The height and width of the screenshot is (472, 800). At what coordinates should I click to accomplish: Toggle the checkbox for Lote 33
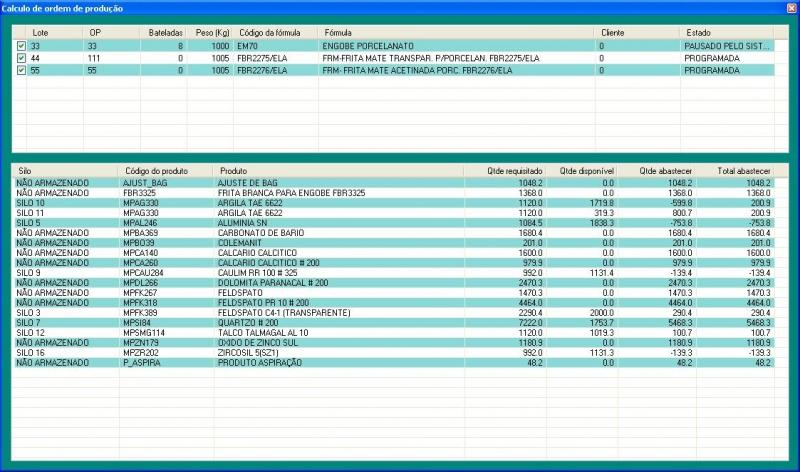click(x=21, y=46)
